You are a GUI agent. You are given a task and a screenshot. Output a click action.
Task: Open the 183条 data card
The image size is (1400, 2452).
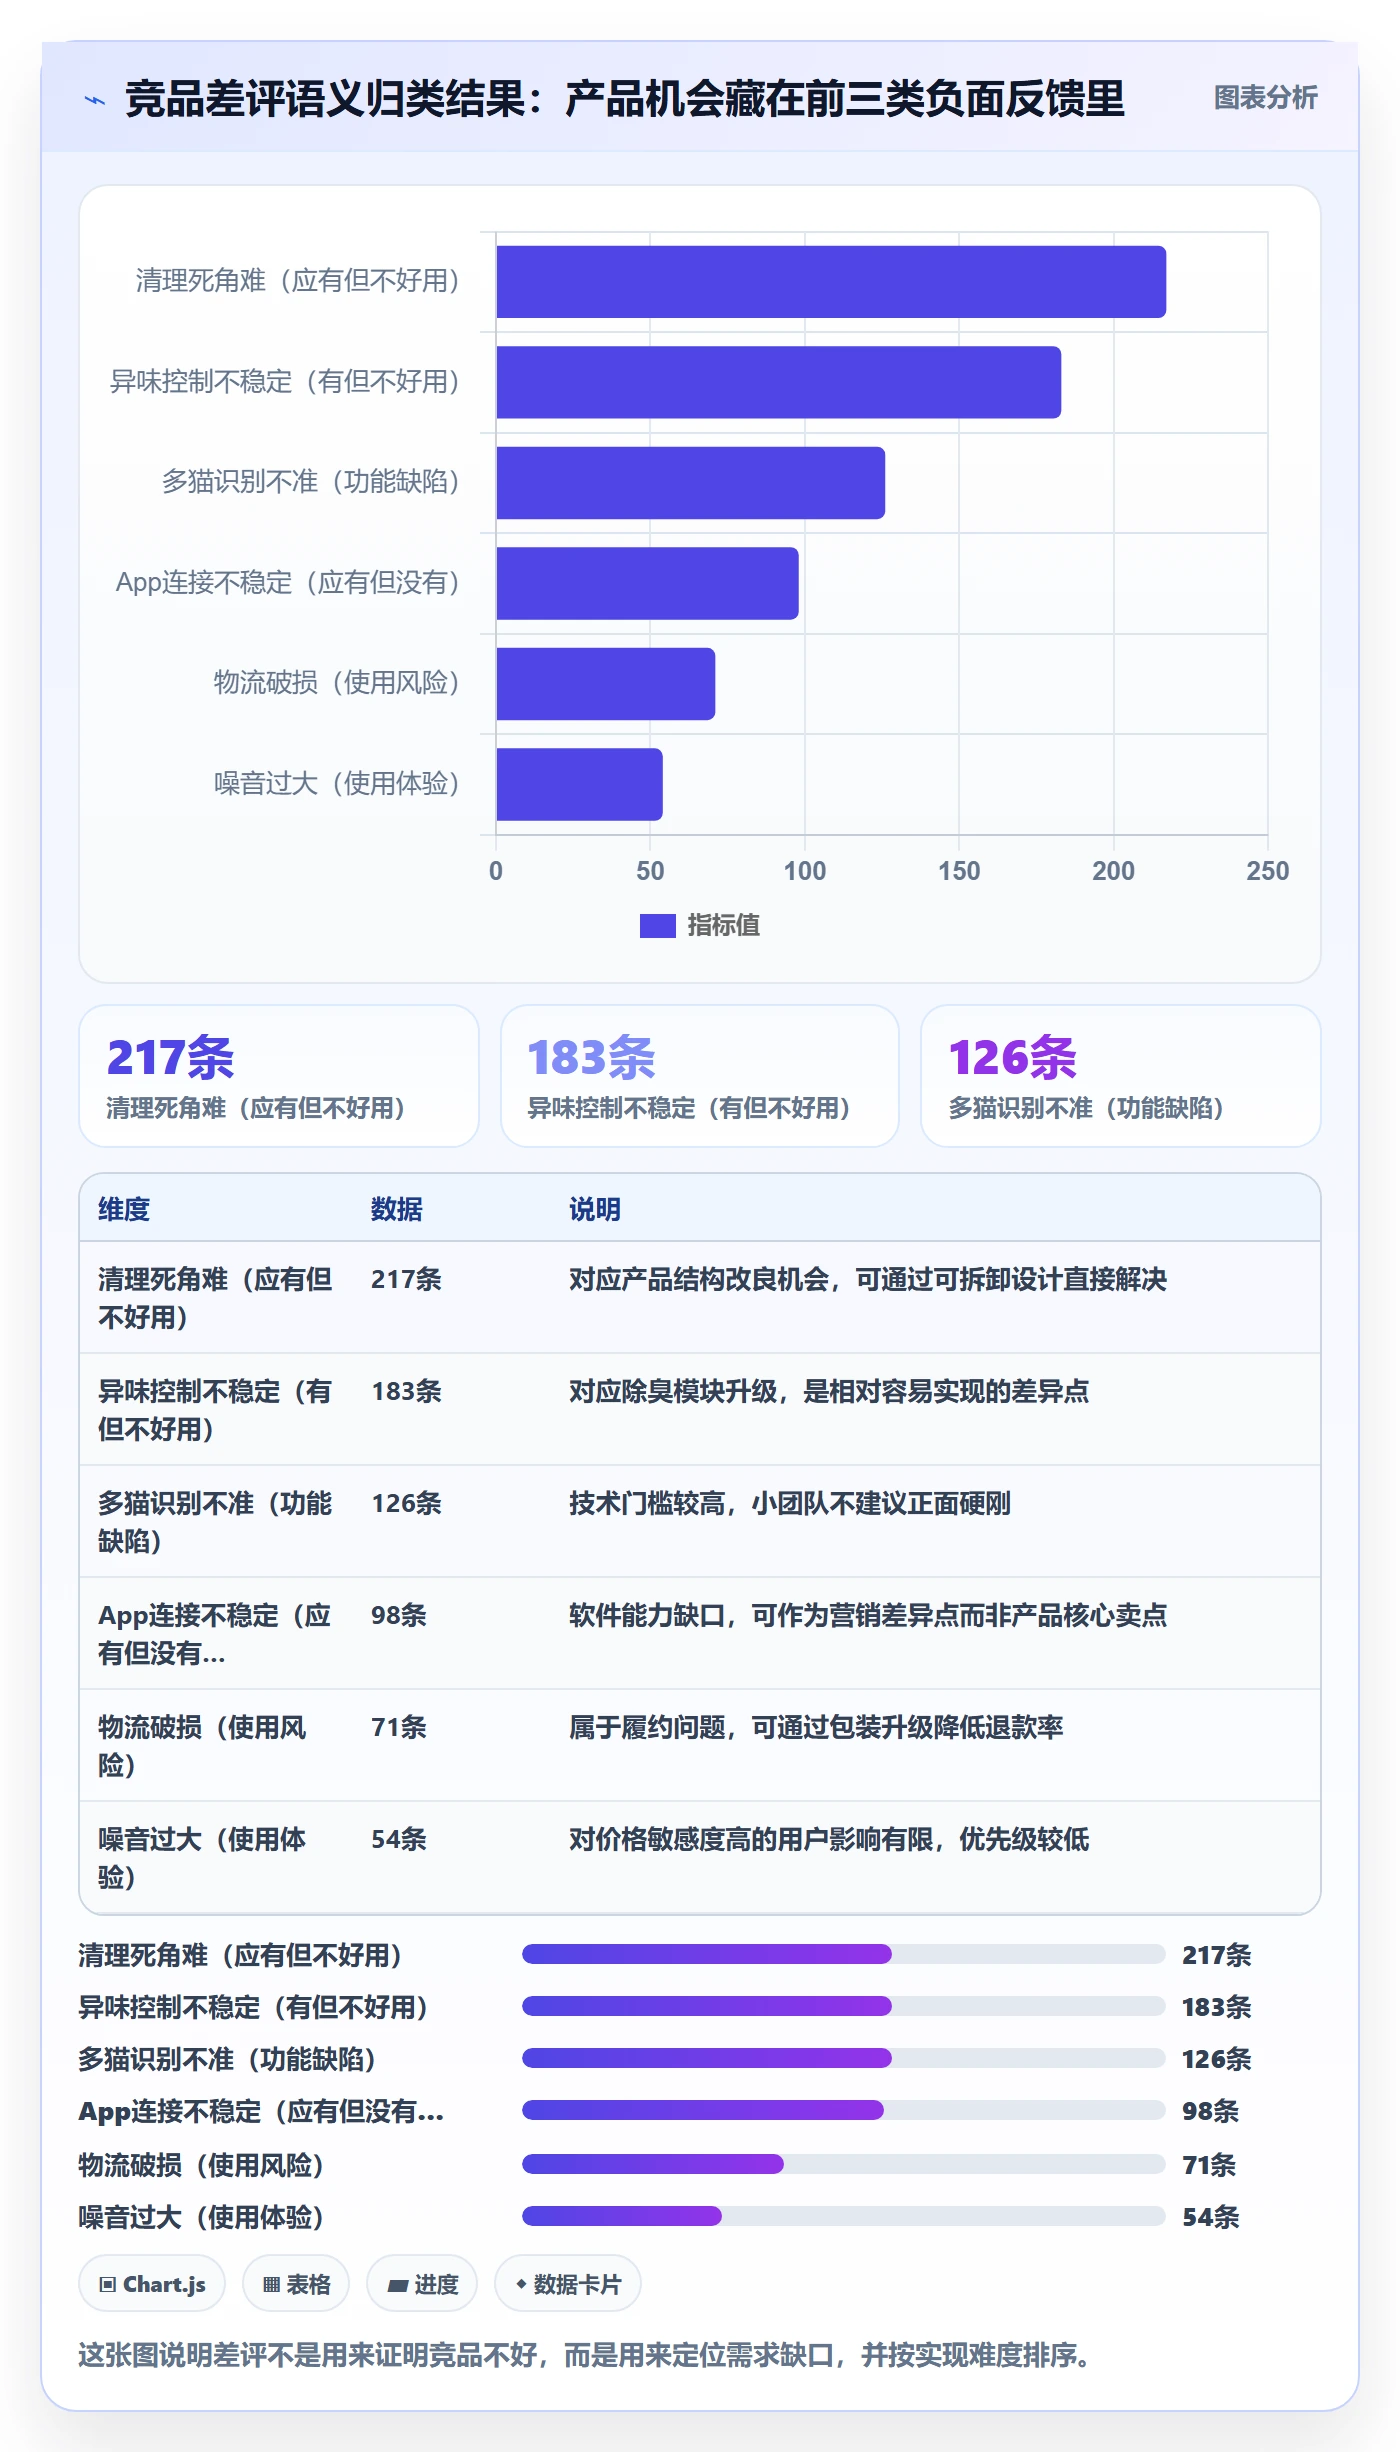click(700, 1076)
